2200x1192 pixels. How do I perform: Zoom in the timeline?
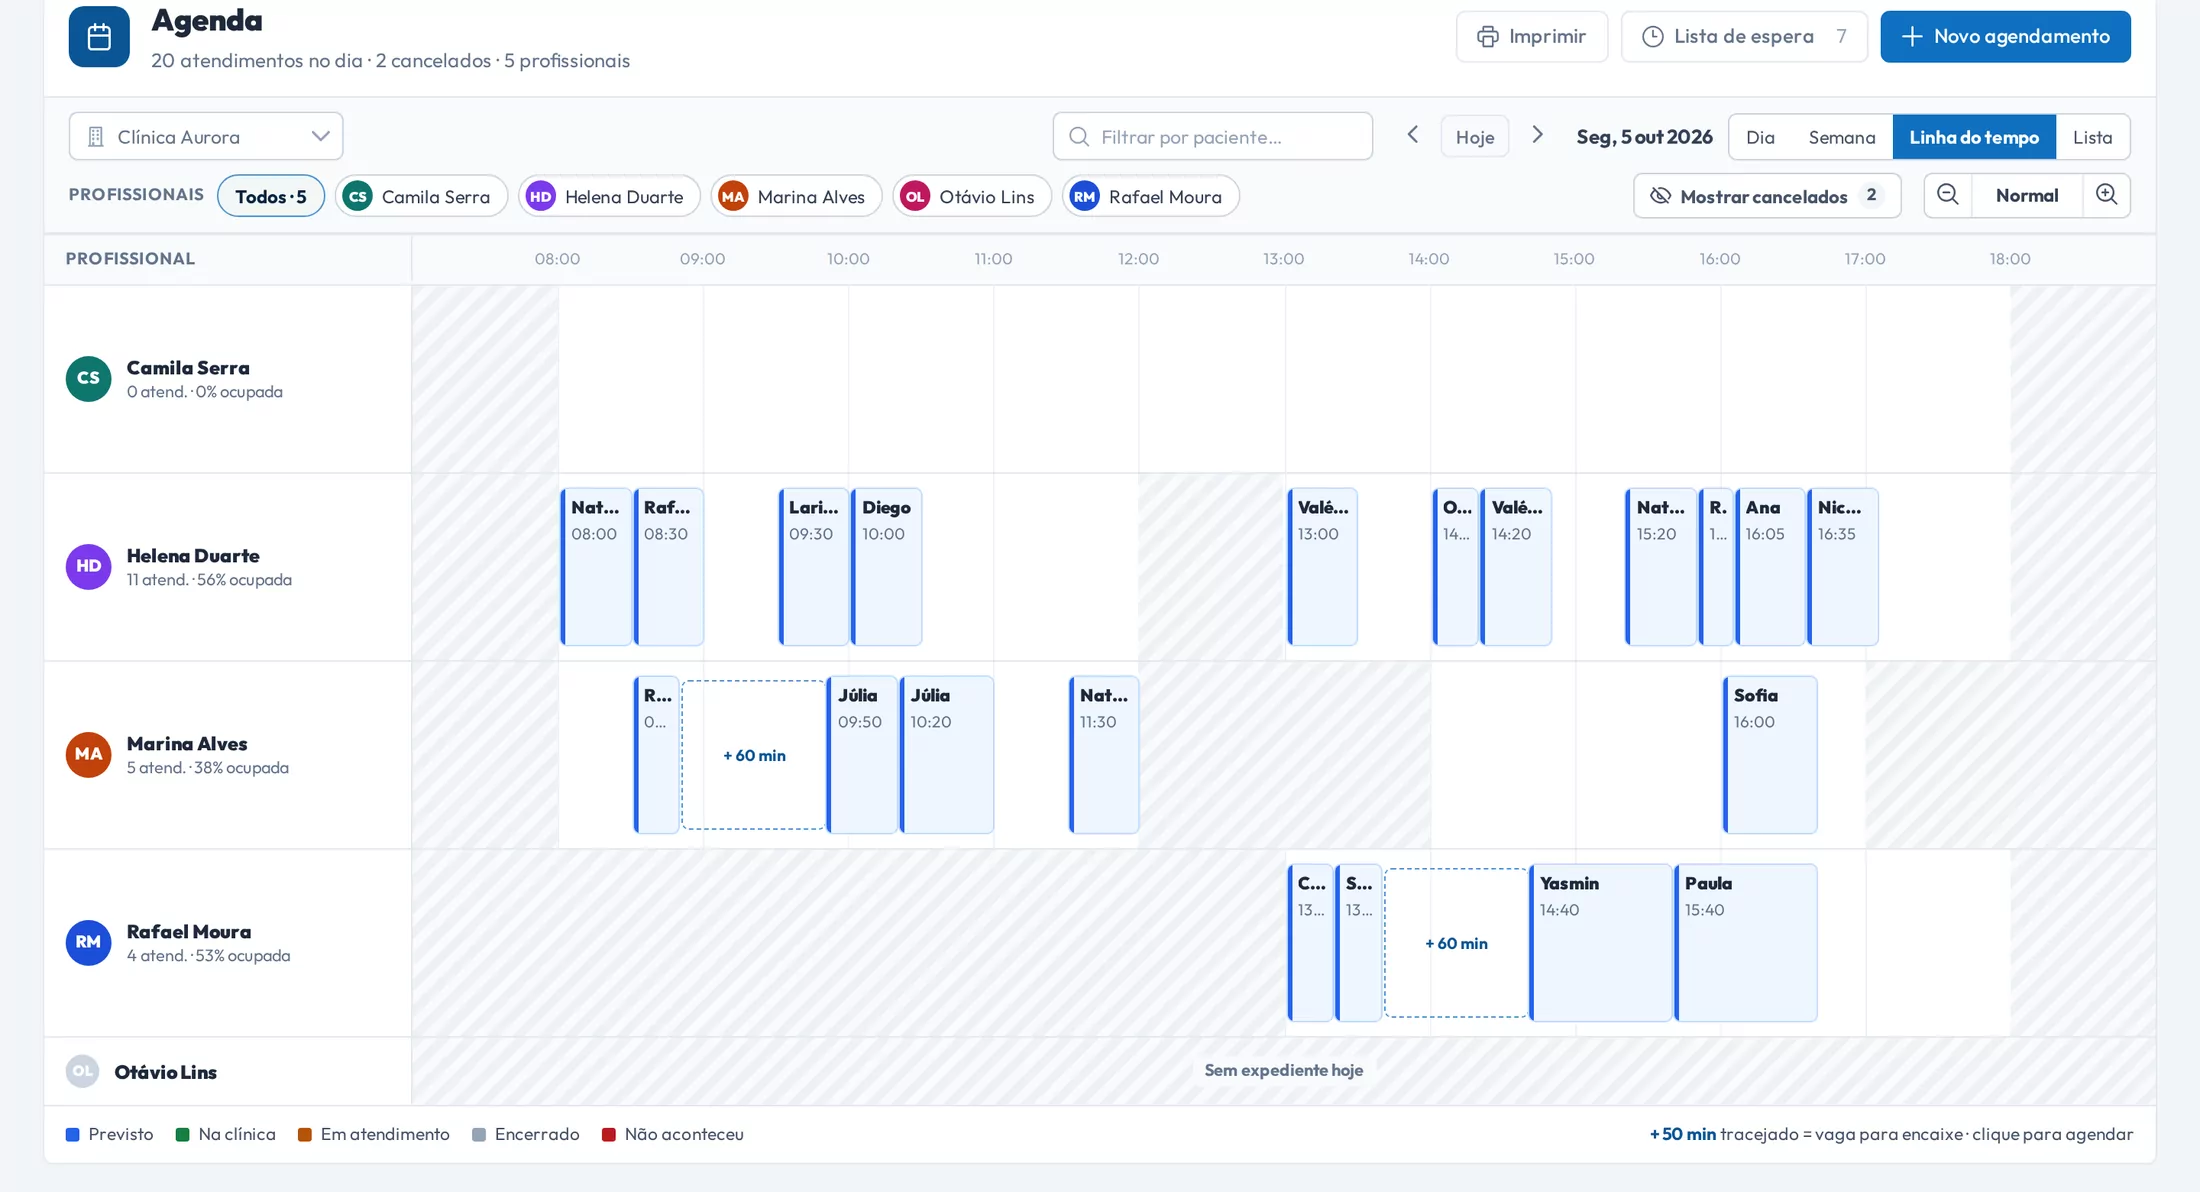coord(2107,195)
